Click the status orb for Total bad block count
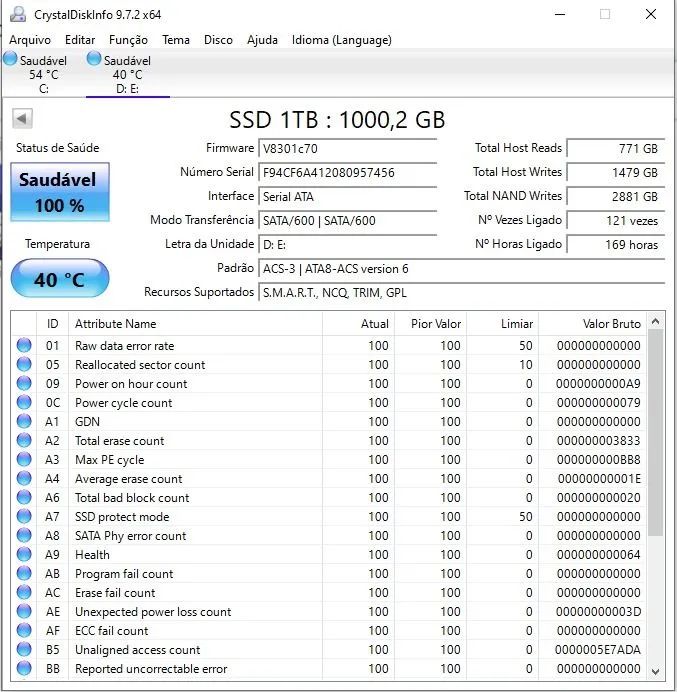The width and height of the screenshot is (677, 692). tap(24, 497)
